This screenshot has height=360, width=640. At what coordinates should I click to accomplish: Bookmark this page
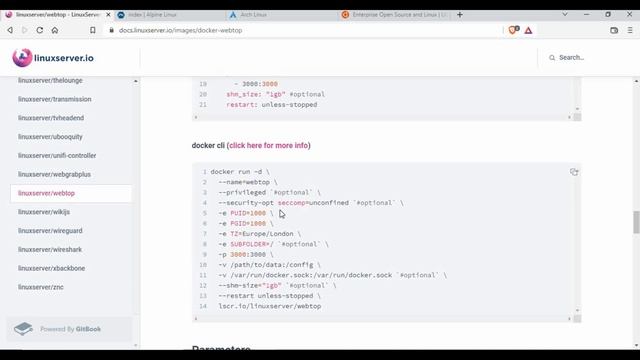tap(93, 30)
